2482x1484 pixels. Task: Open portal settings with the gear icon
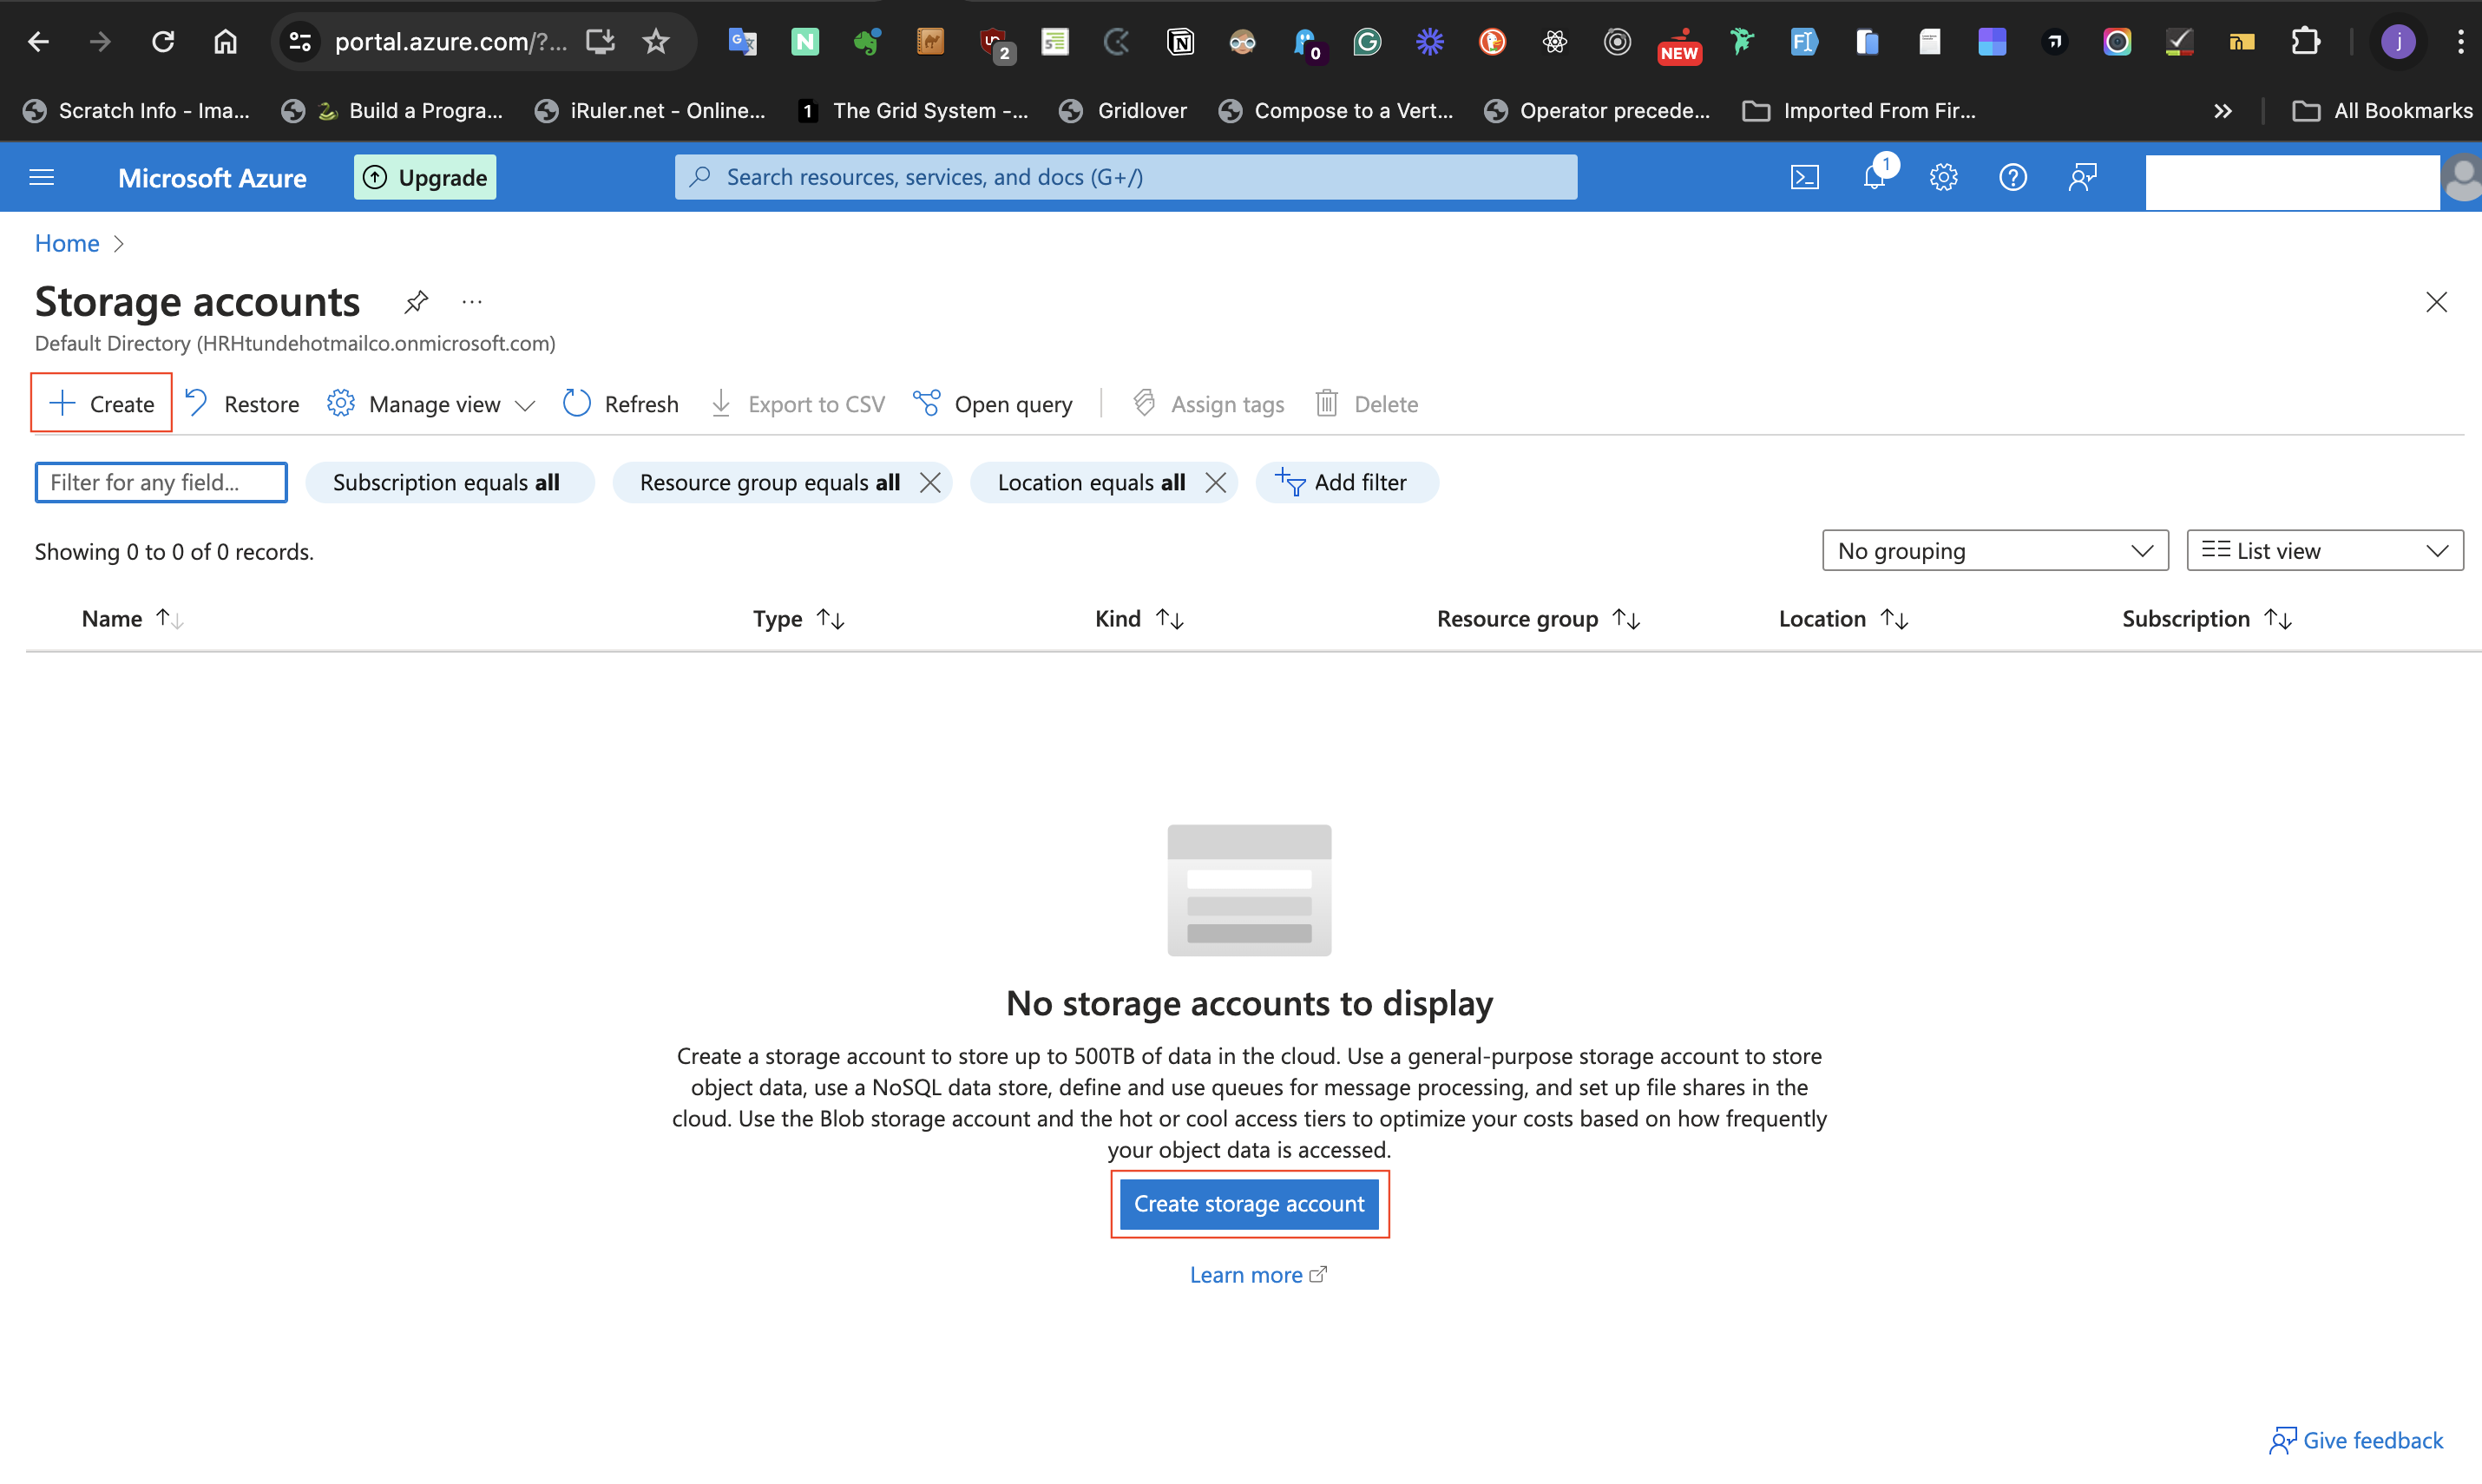(x=1943, y=176)
